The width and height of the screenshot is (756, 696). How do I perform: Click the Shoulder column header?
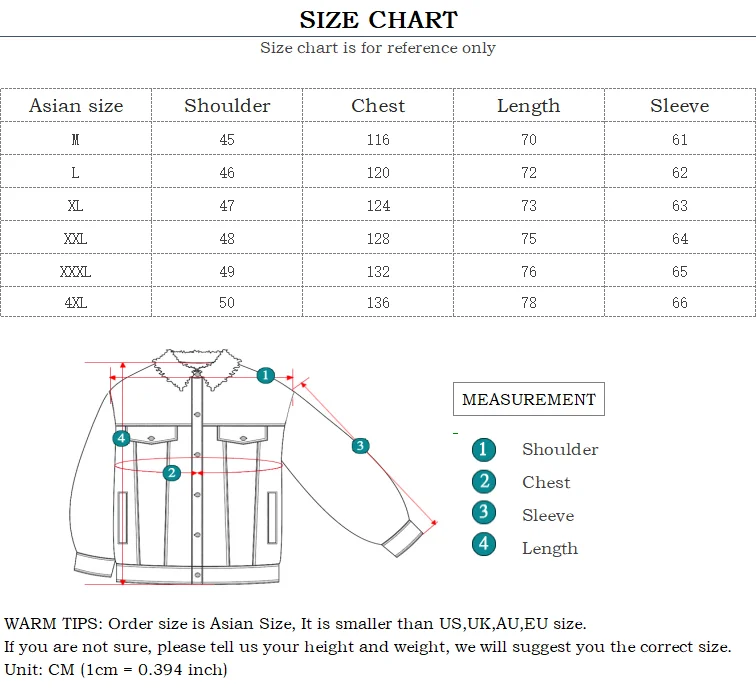tap(227, 106)
